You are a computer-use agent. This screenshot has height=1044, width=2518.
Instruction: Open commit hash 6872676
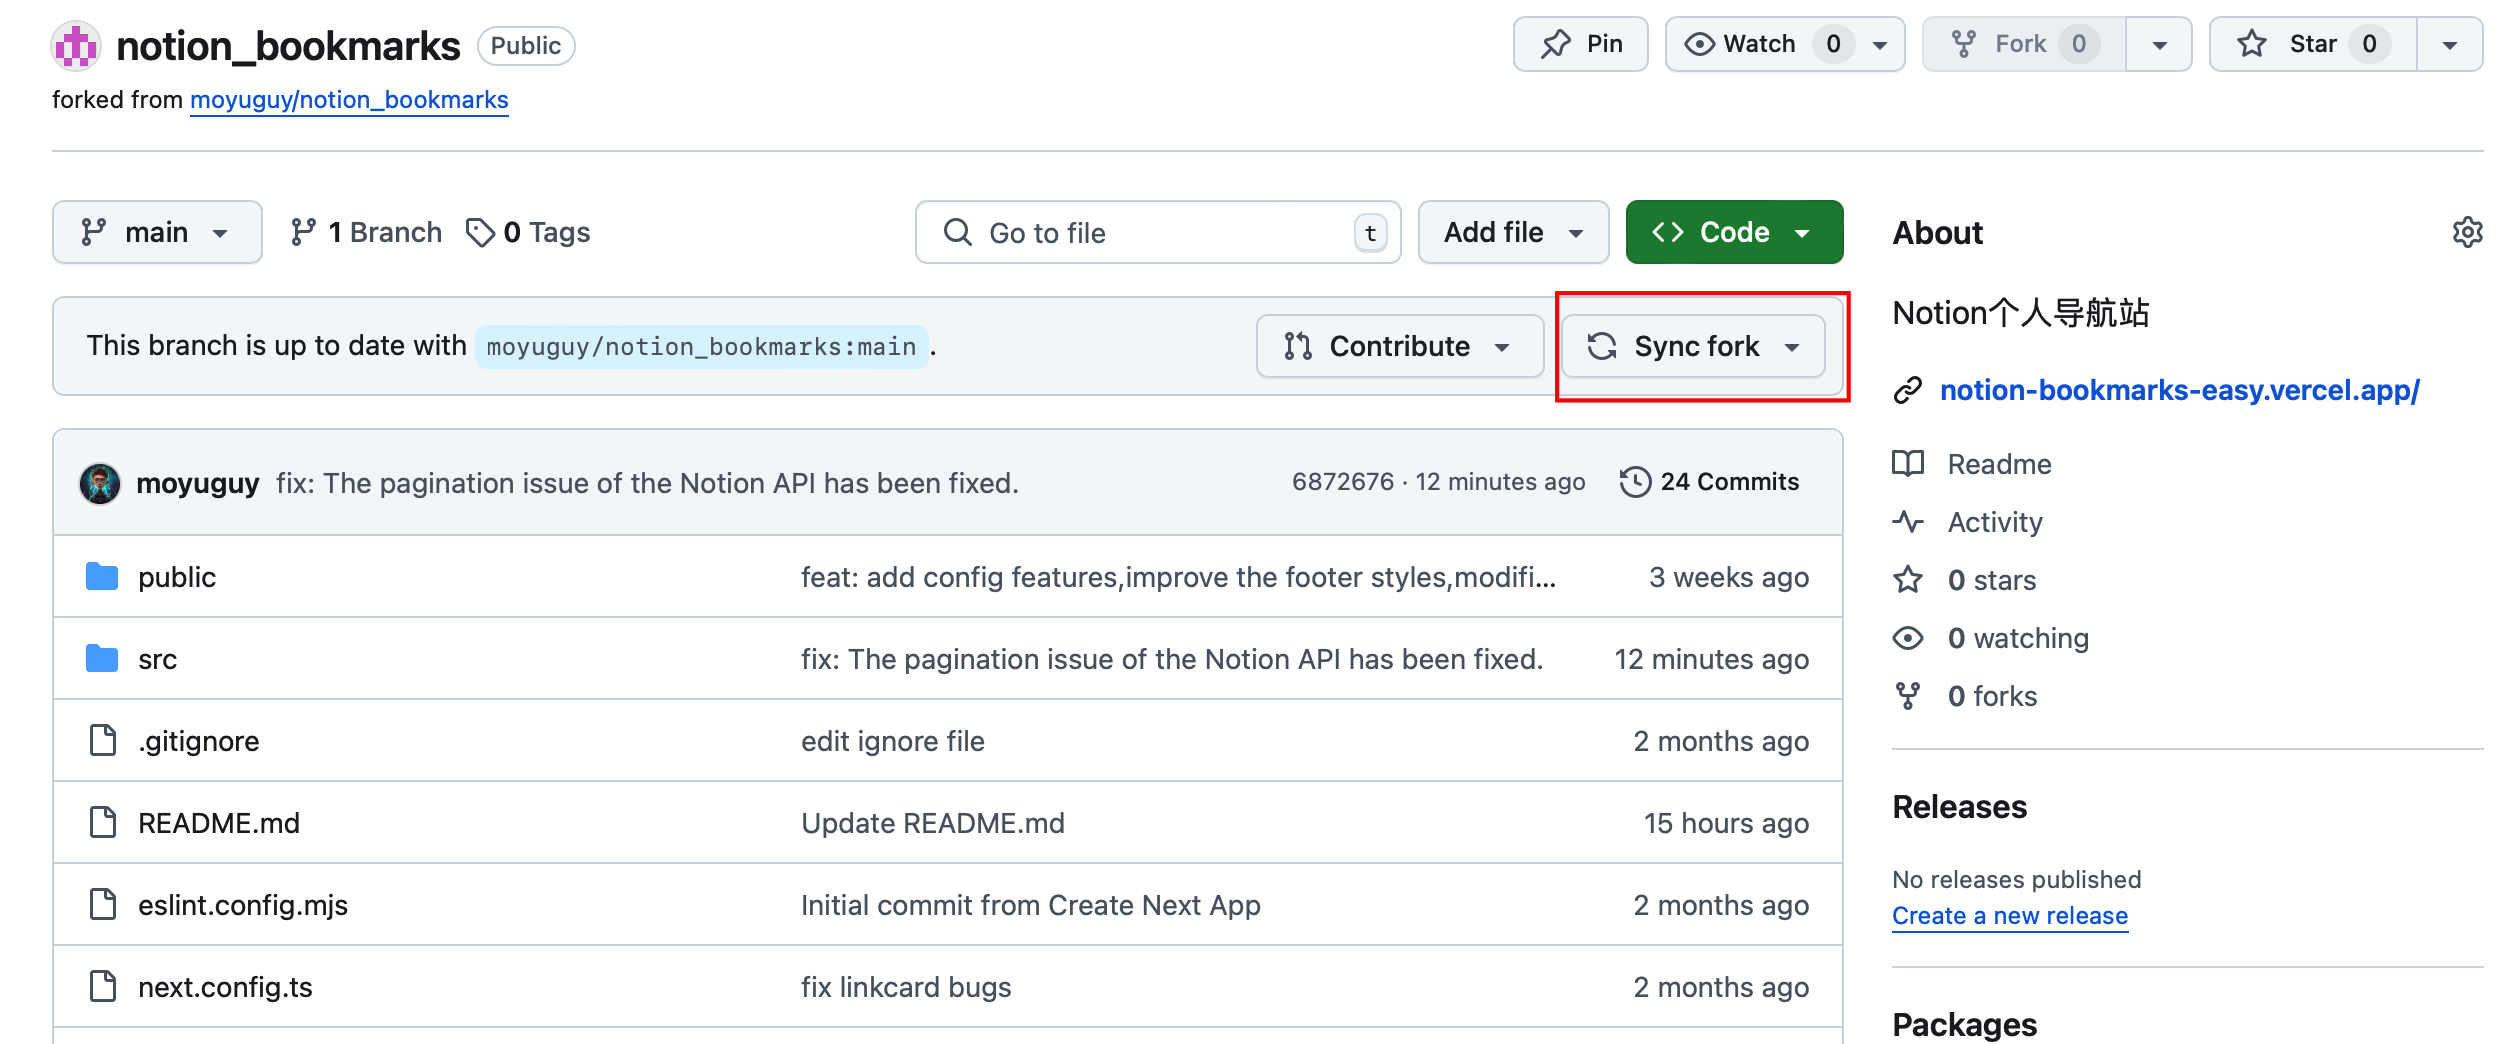(x=1342, y=482)
